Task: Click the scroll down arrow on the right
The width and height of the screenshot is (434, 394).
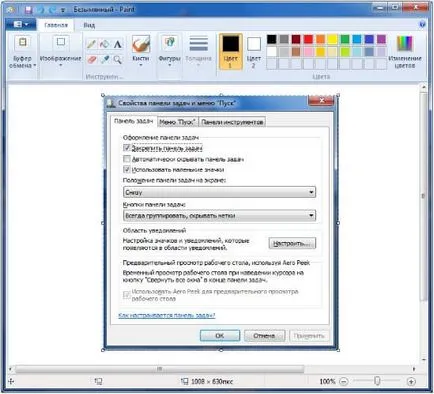Action: (424, 360)
